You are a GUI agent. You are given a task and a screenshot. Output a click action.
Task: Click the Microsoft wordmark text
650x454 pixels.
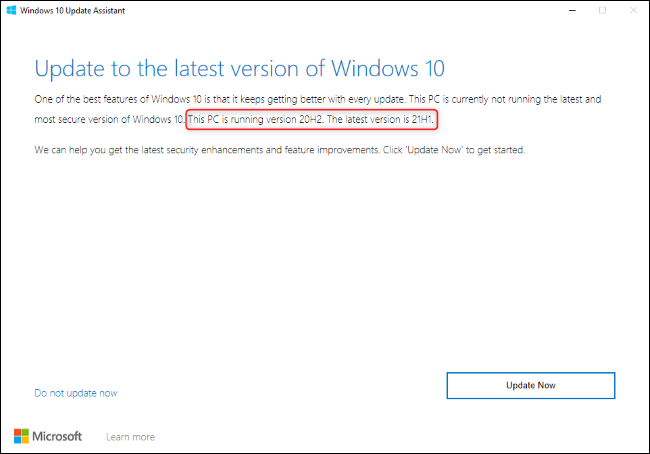coord(60,436)
